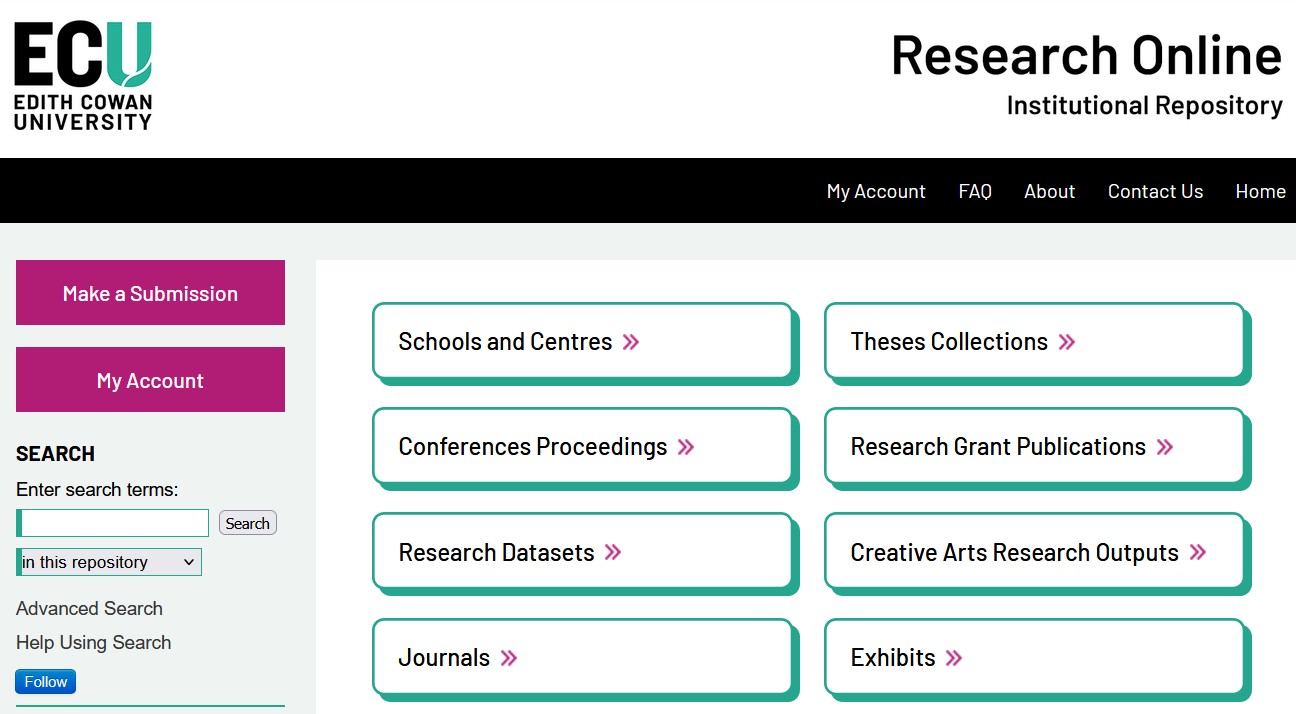Click the Search button next to the search field
This screenshot has width=1296, height=714.
(248, 523)
